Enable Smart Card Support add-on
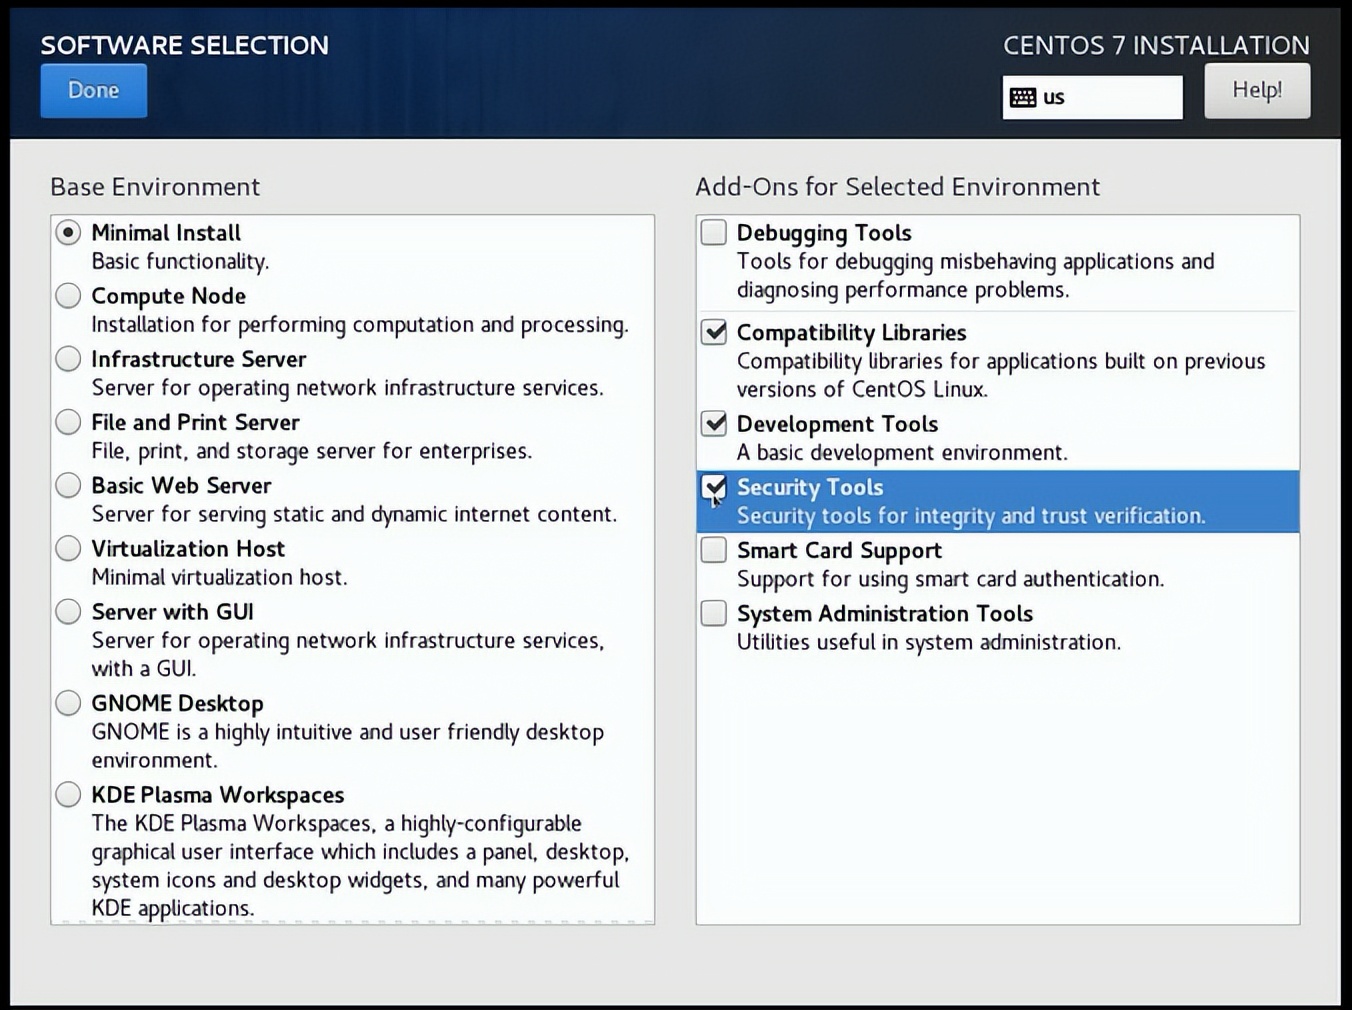This screenshot has height=1010, width=1352. [714, 550]
